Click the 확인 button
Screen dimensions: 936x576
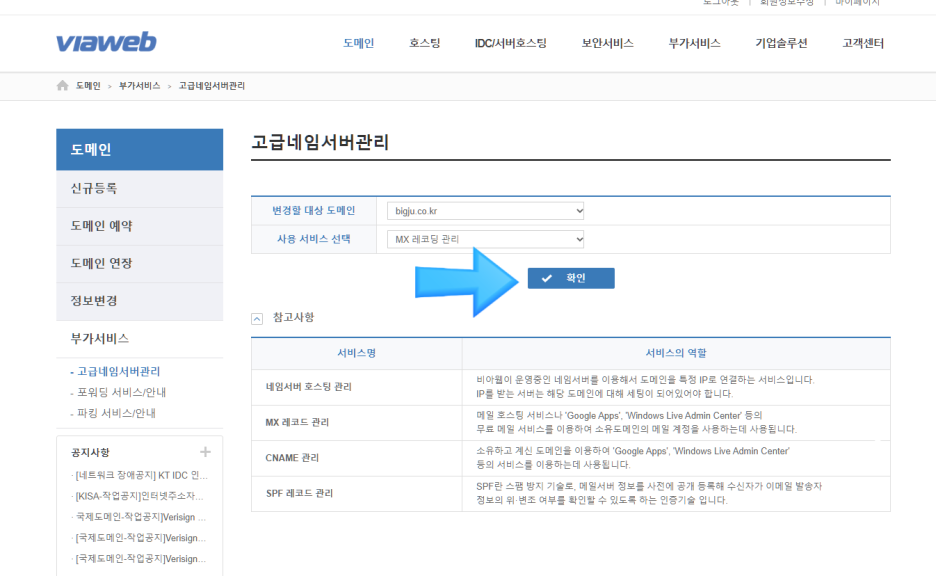(x=571, y=278)
